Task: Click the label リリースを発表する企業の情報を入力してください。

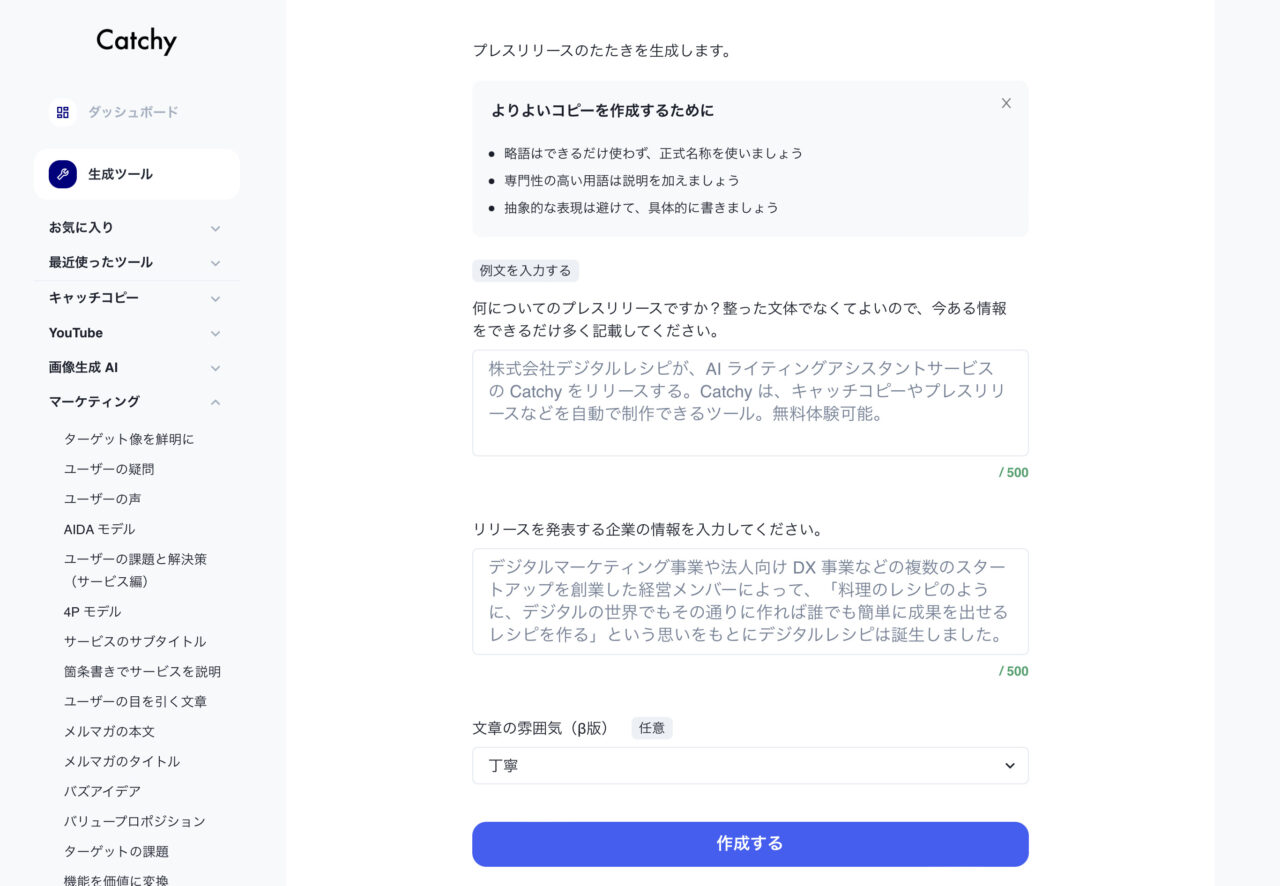Action: pos(647,529)
